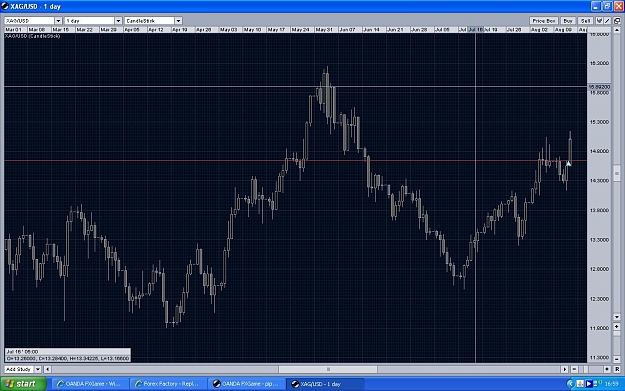
Task: Expand hidden system tray icons arrow
Action: point(570,384)
